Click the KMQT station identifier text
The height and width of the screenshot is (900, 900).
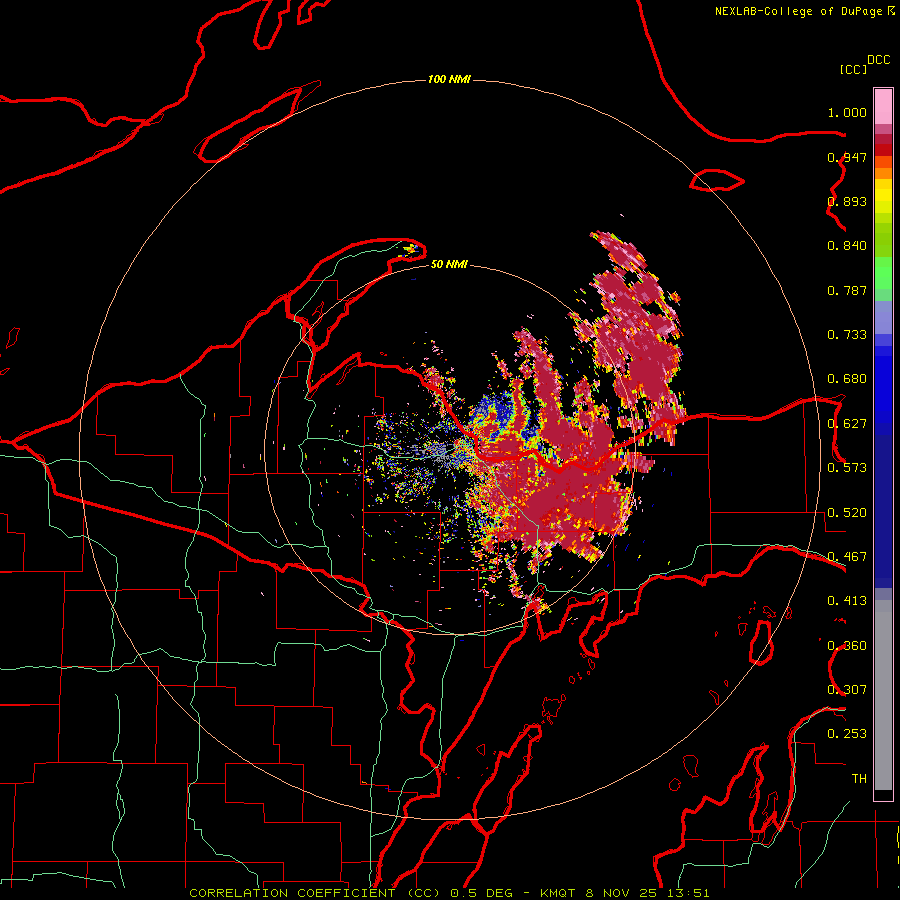click(559, 893)
